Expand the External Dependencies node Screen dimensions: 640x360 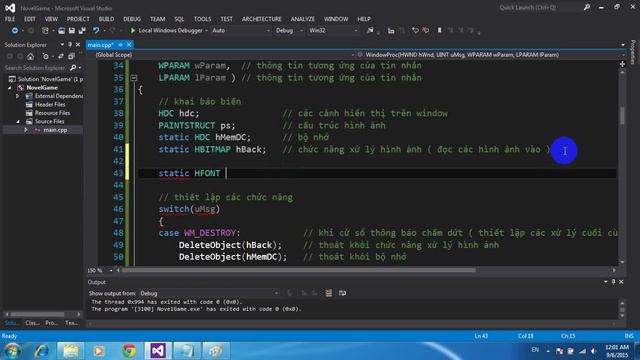(x=18, y=96)
